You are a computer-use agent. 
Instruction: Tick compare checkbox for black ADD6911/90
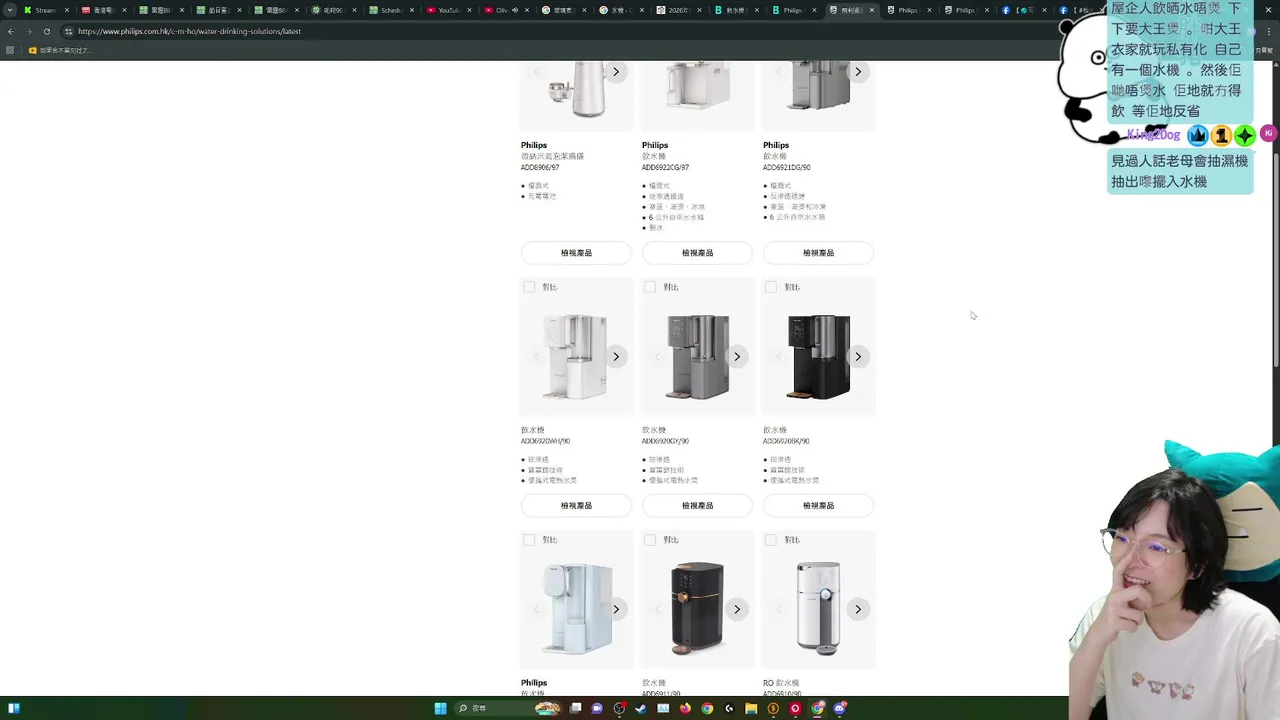(650, 540)
